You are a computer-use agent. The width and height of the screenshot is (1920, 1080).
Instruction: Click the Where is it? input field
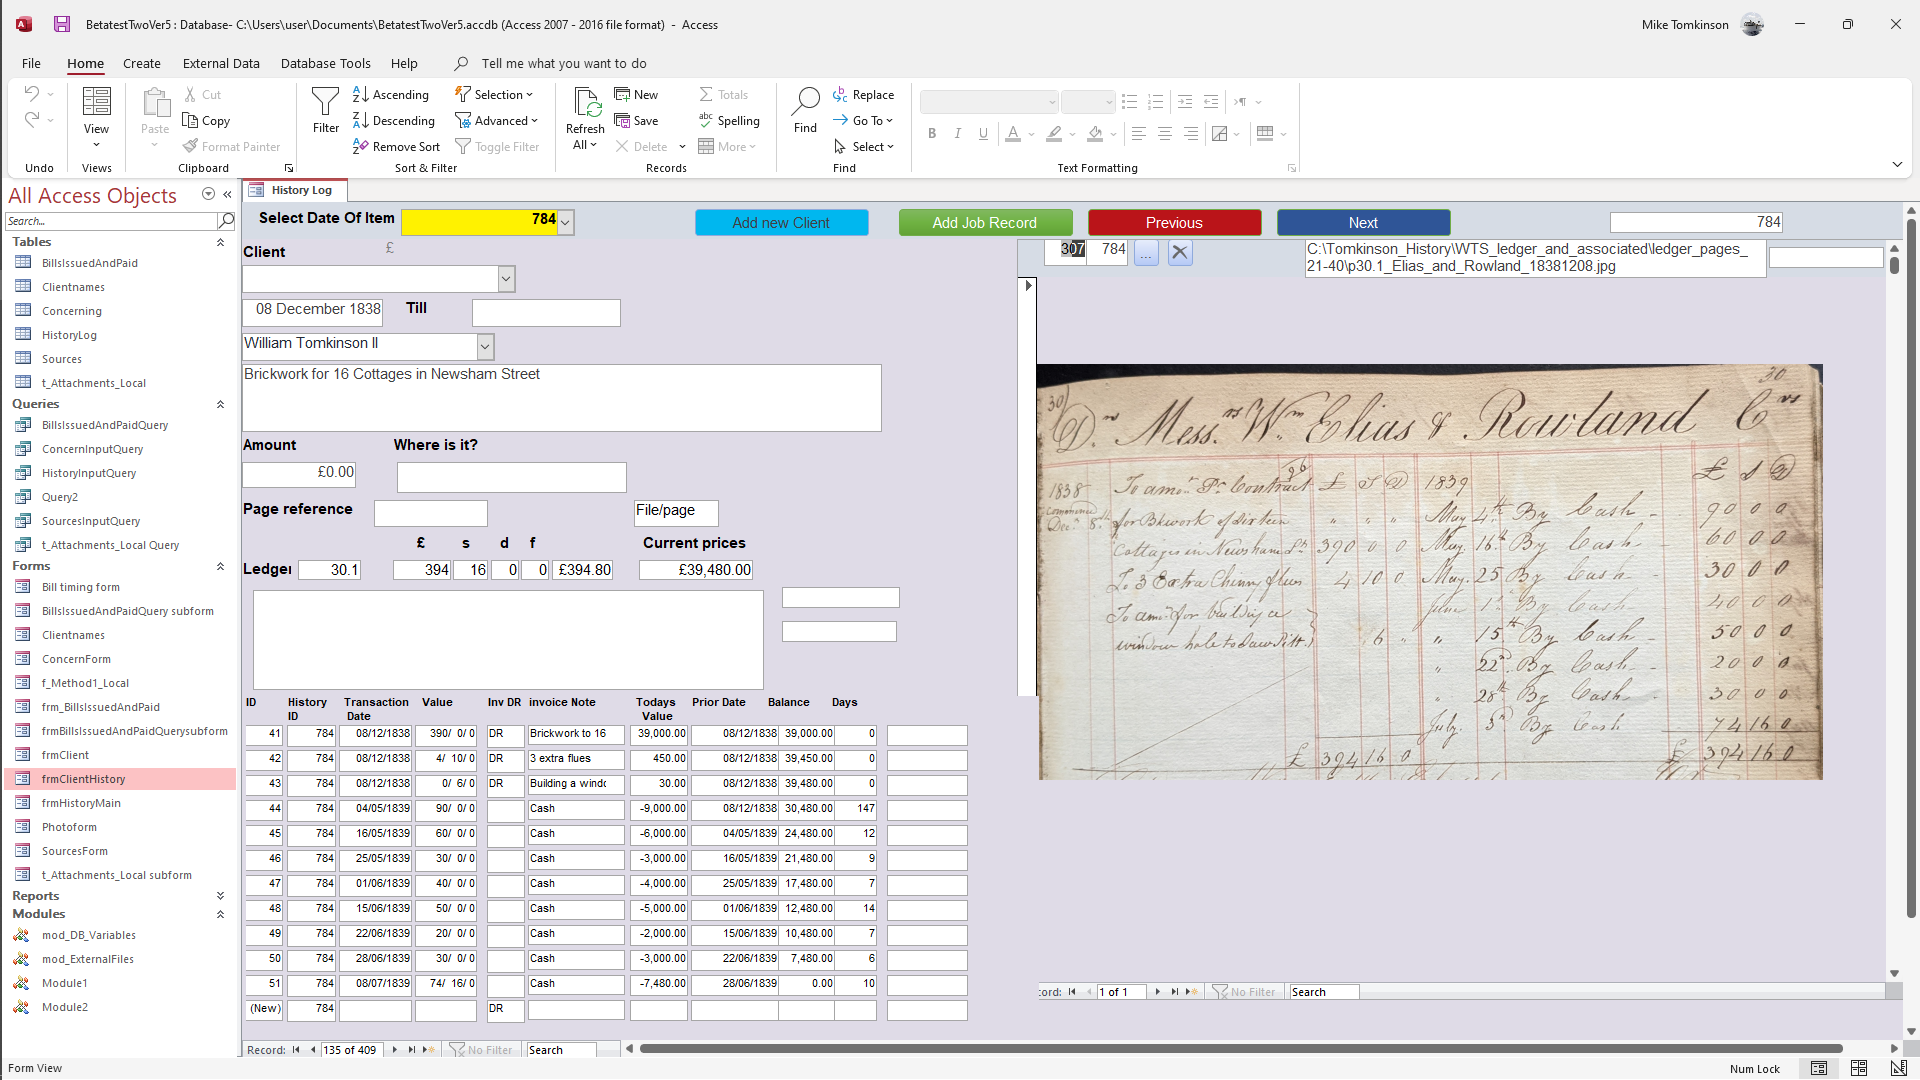[511, 477]
